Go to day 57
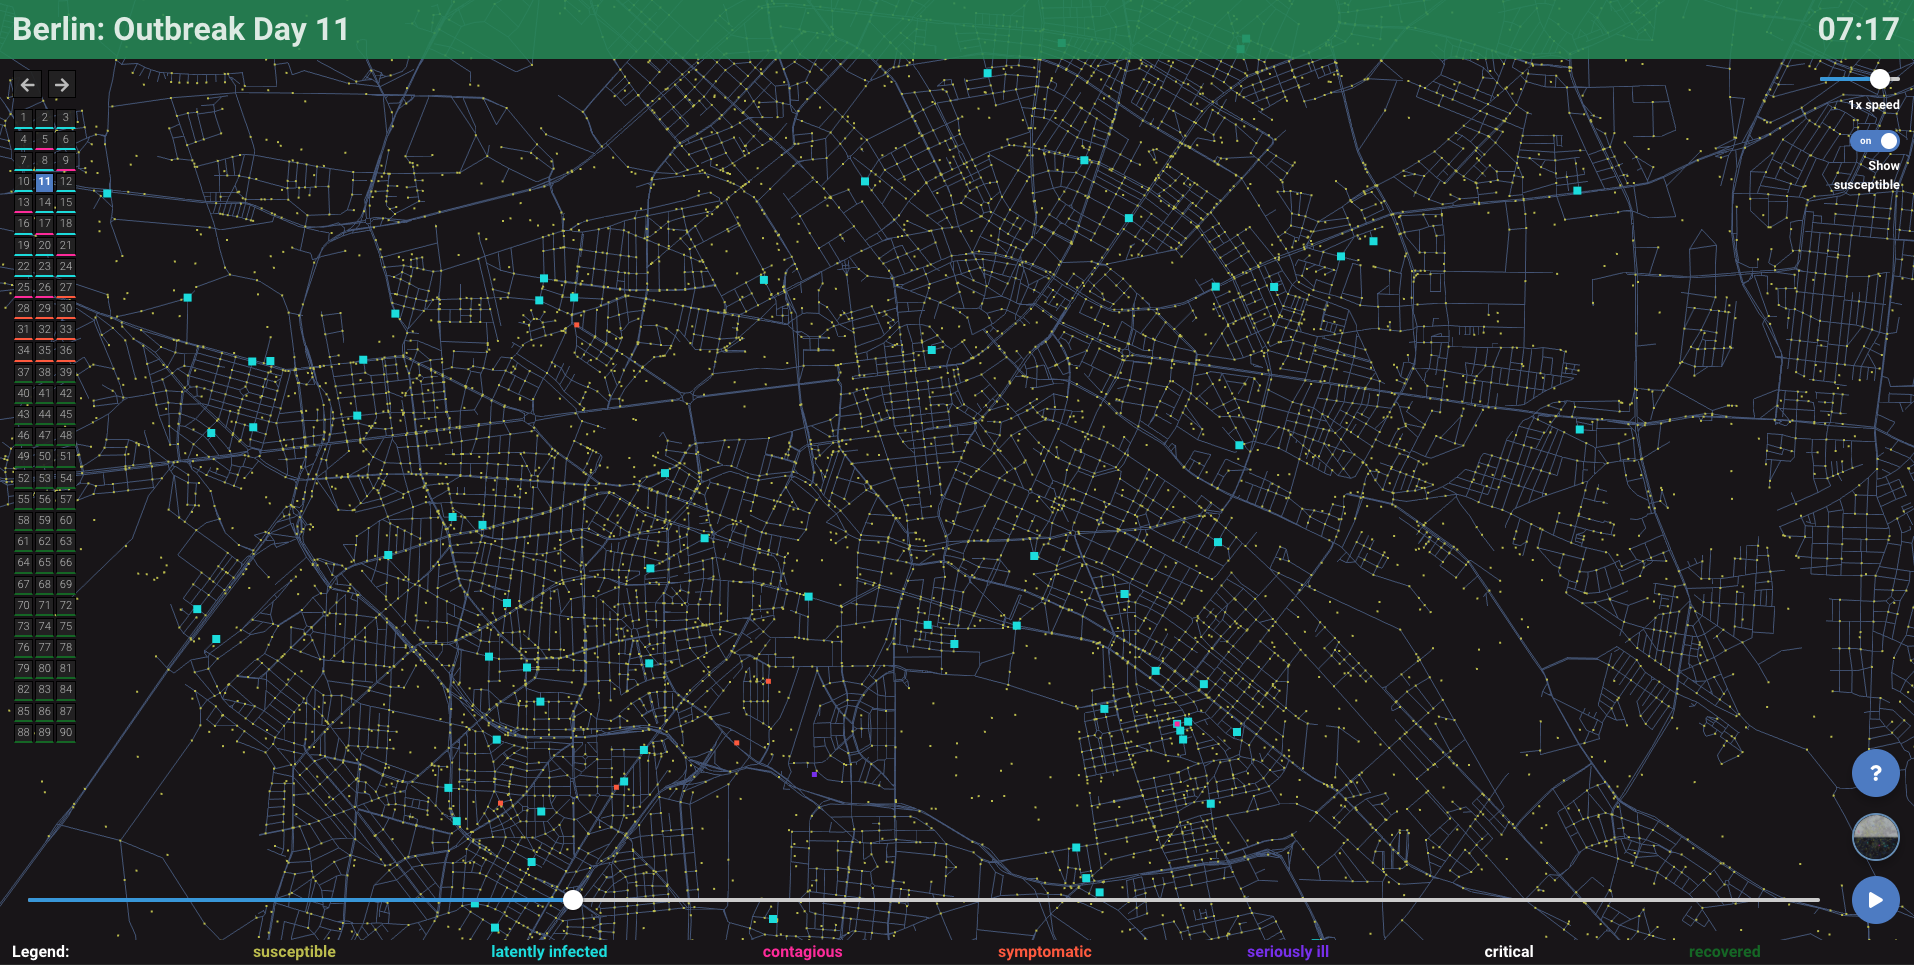This screenshot has height=965, width=1914. point(66,499)
